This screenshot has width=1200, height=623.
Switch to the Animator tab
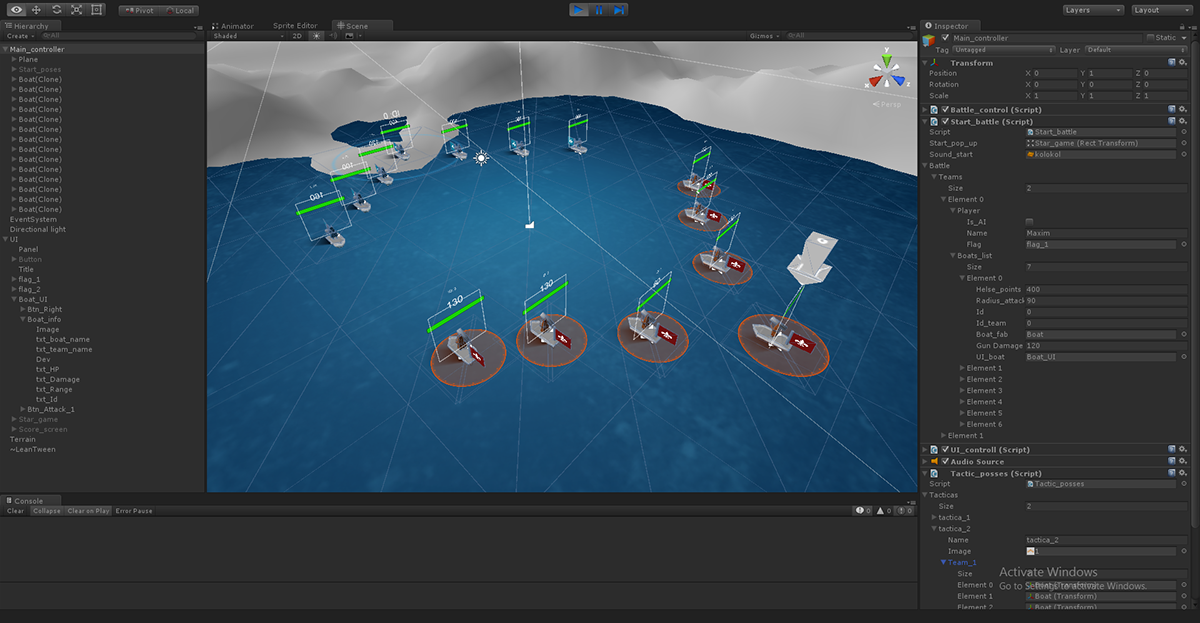pos(232,26)
